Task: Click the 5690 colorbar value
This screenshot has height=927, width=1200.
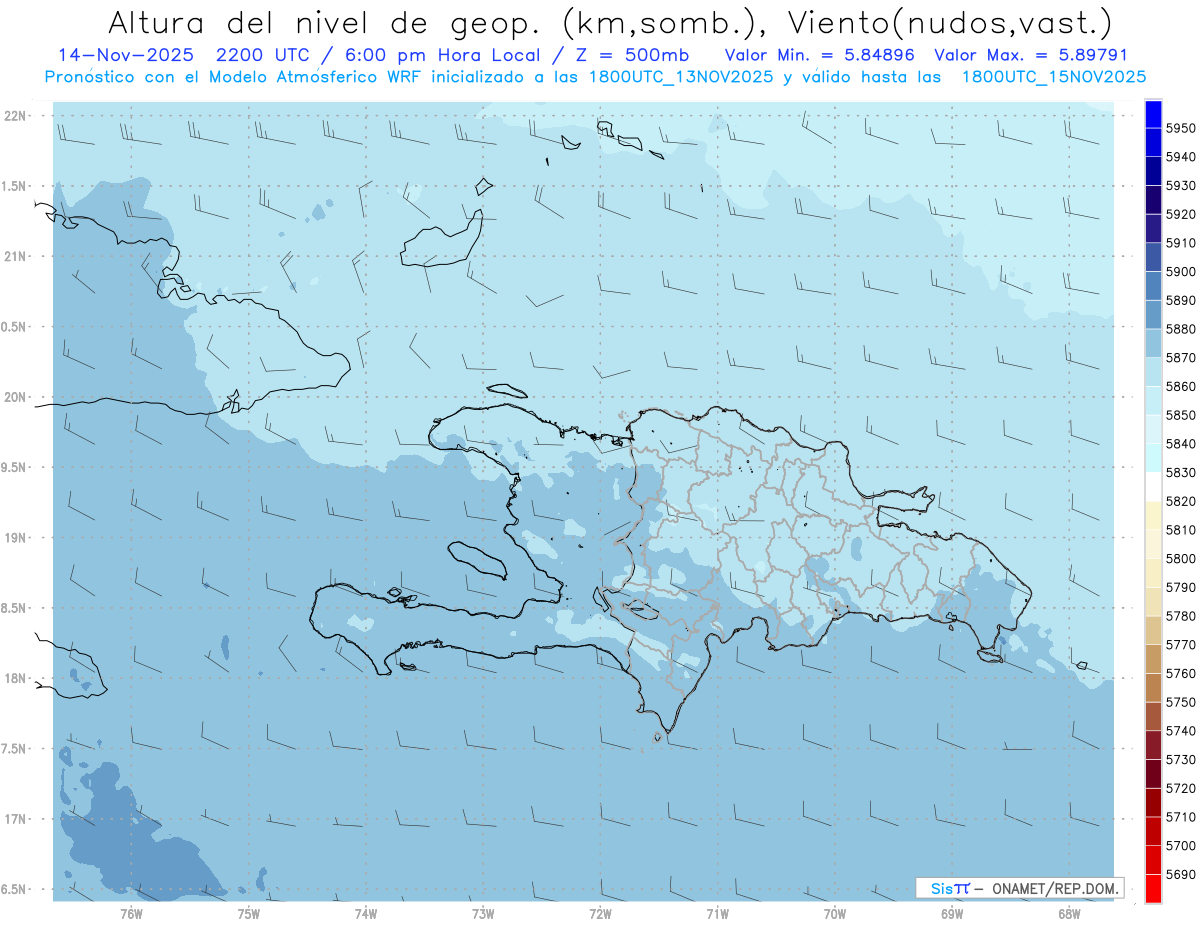Action: click(x=1180, y=875)
